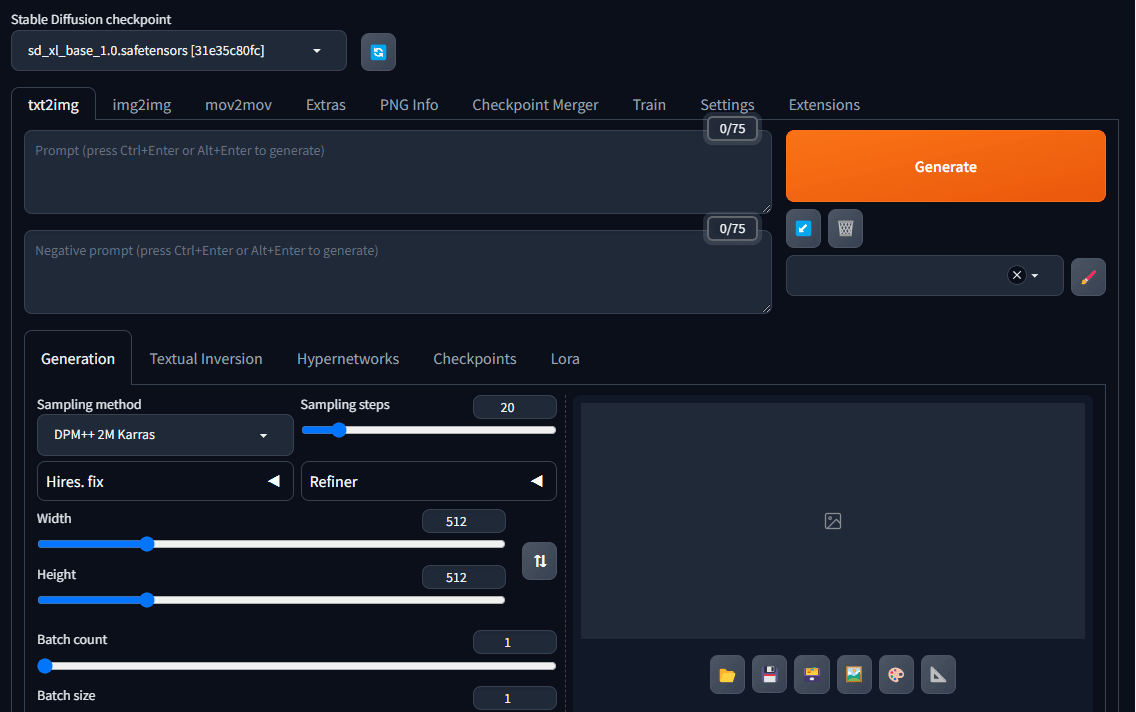Expand the Hires. fix section
The height and width of the screenshot is (712, 1136).
165,482
